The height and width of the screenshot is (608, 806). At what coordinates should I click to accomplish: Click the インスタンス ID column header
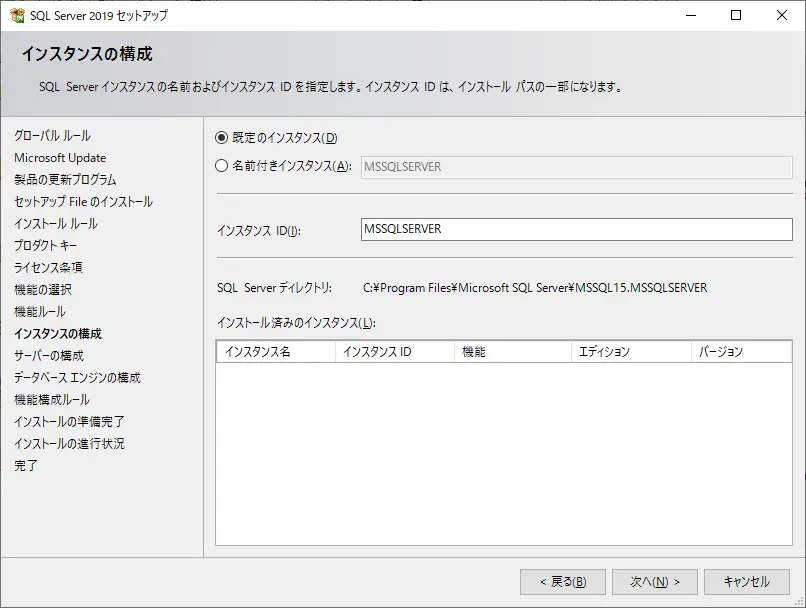pyautogui.click(x=395, y=352)
